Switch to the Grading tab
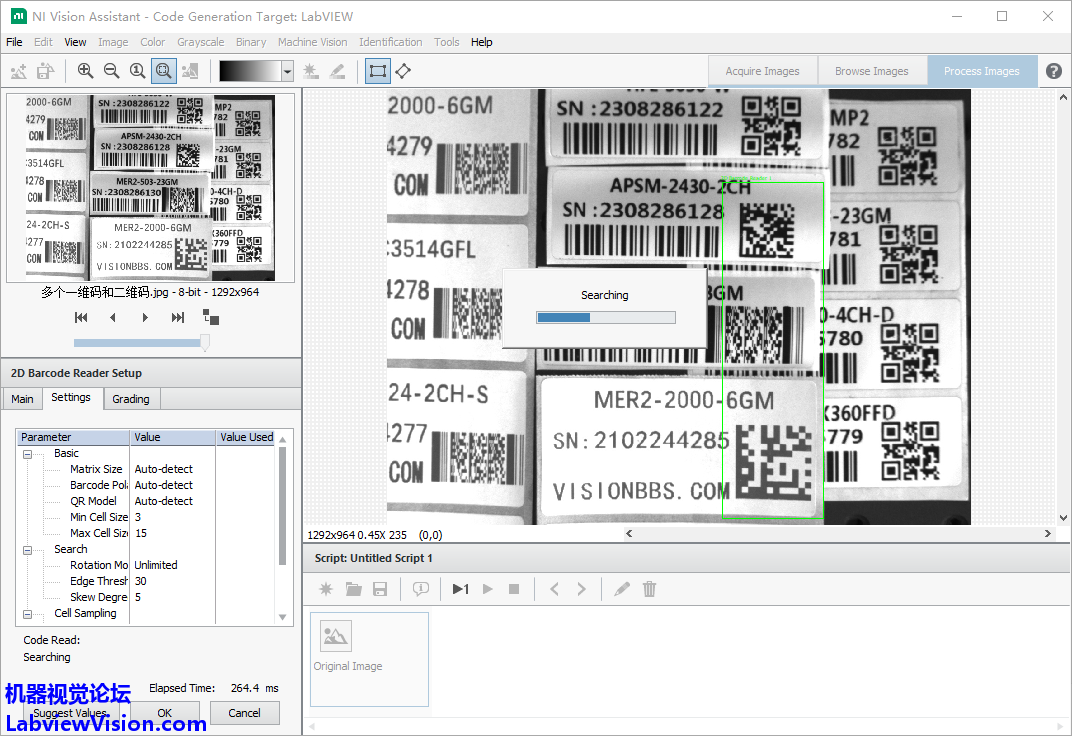The height and width of the screenshot is (736, 1072). coord(131,399)
